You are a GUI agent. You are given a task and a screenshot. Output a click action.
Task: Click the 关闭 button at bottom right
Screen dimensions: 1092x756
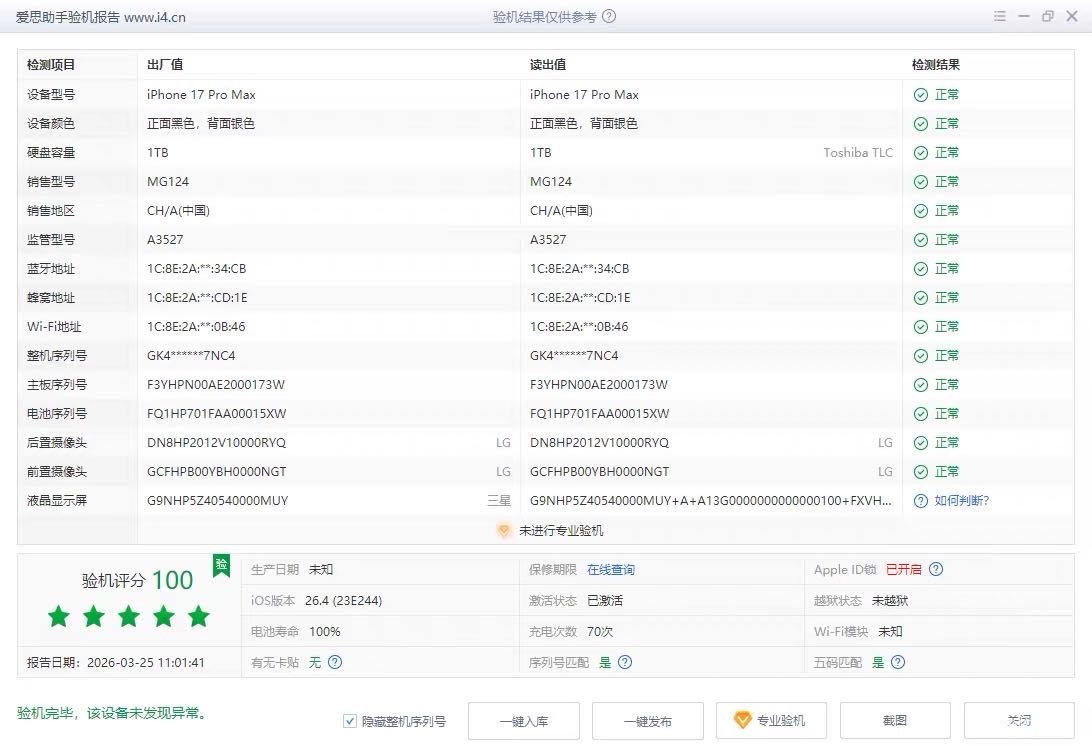coord(1018,720)
